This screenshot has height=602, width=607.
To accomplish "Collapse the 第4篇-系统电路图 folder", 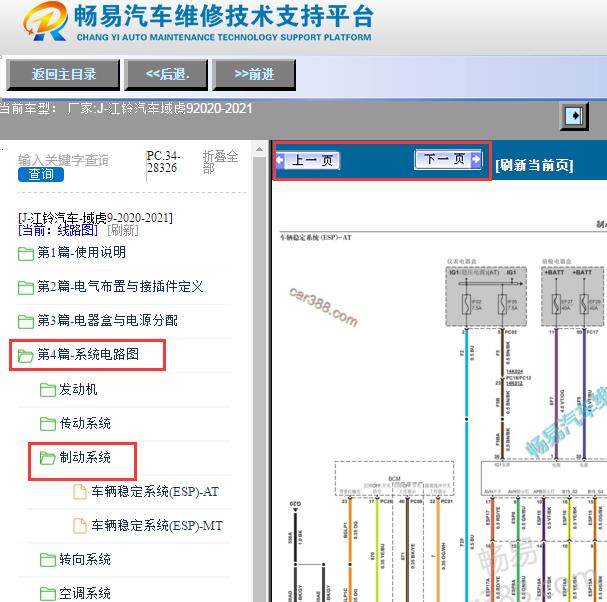I will (88, 355).
